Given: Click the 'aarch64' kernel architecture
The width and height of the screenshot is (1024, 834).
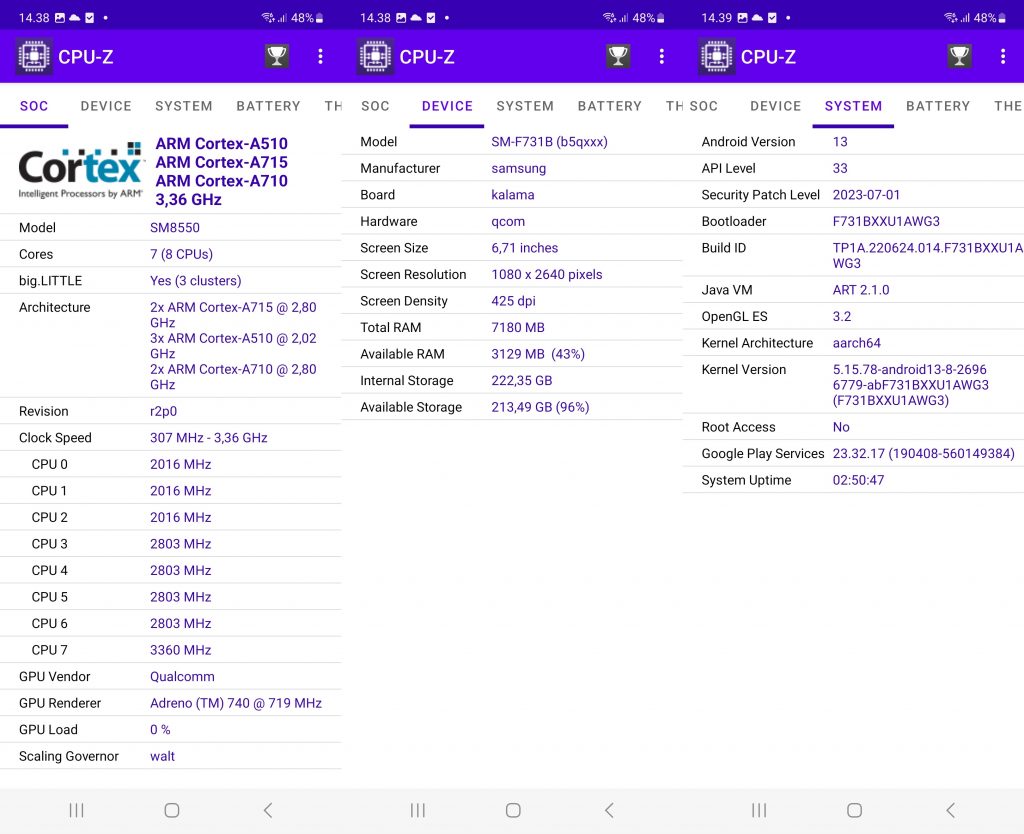Looking at the screenshot, I should pyautogui.click(x=856, y=343).
